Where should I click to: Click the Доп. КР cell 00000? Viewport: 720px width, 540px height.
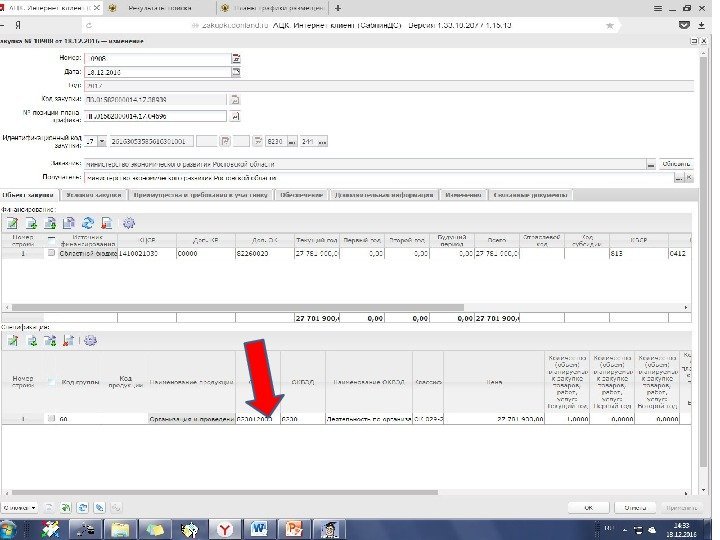pyautogui.click(x=206, y=253)
